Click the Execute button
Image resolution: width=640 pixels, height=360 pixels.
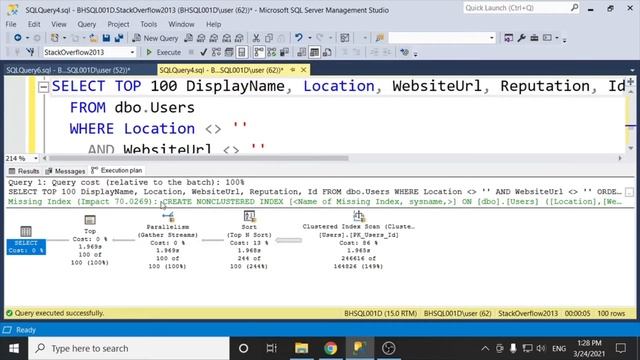click(x=163, y=52)
